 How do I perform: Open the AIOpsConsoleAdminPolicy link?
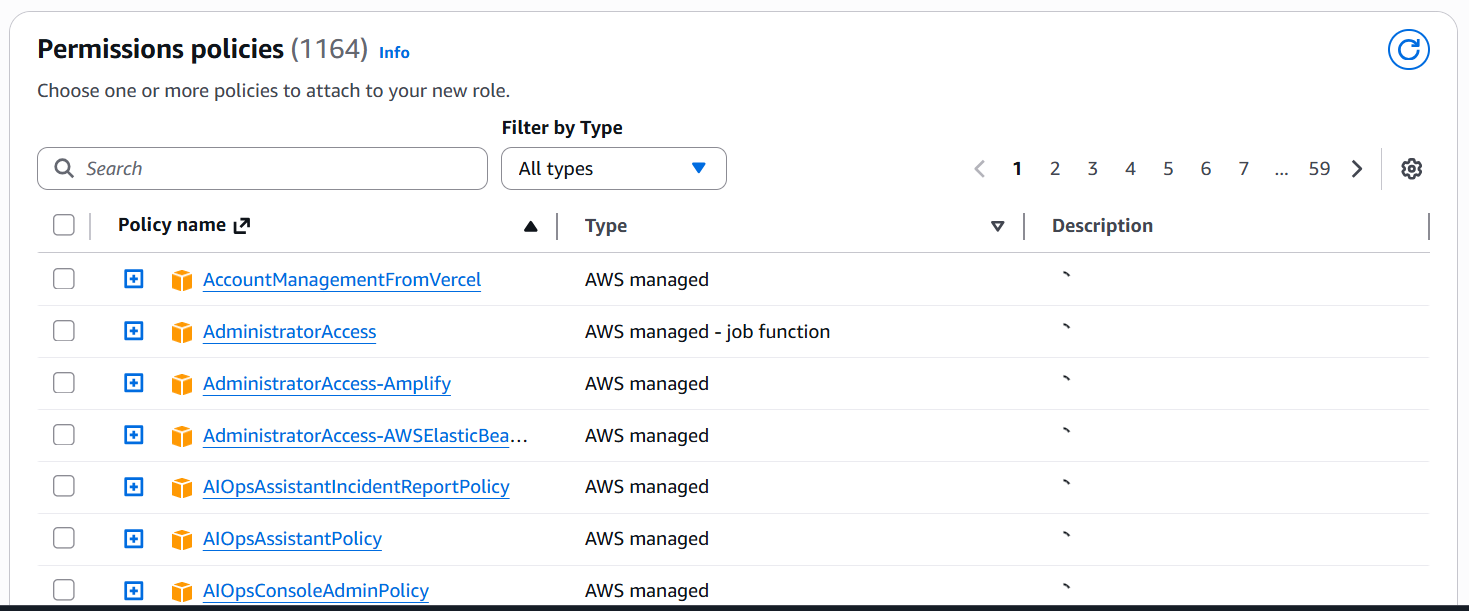coord(316,591)
